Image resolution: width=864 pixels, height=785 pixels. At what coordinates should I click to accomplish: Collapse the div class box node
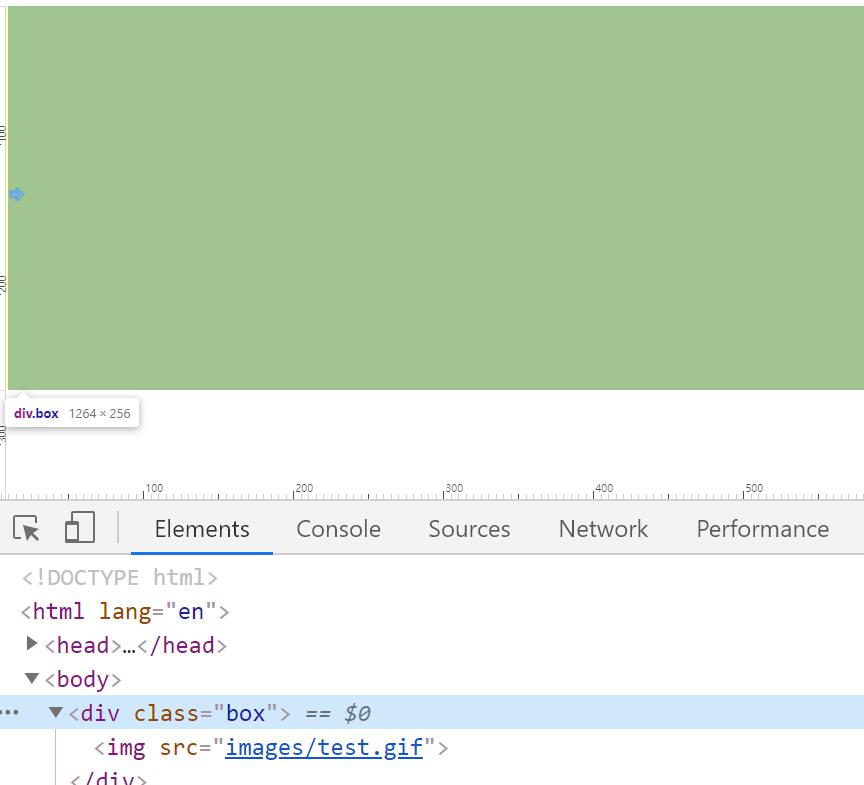tap(56, 712)
